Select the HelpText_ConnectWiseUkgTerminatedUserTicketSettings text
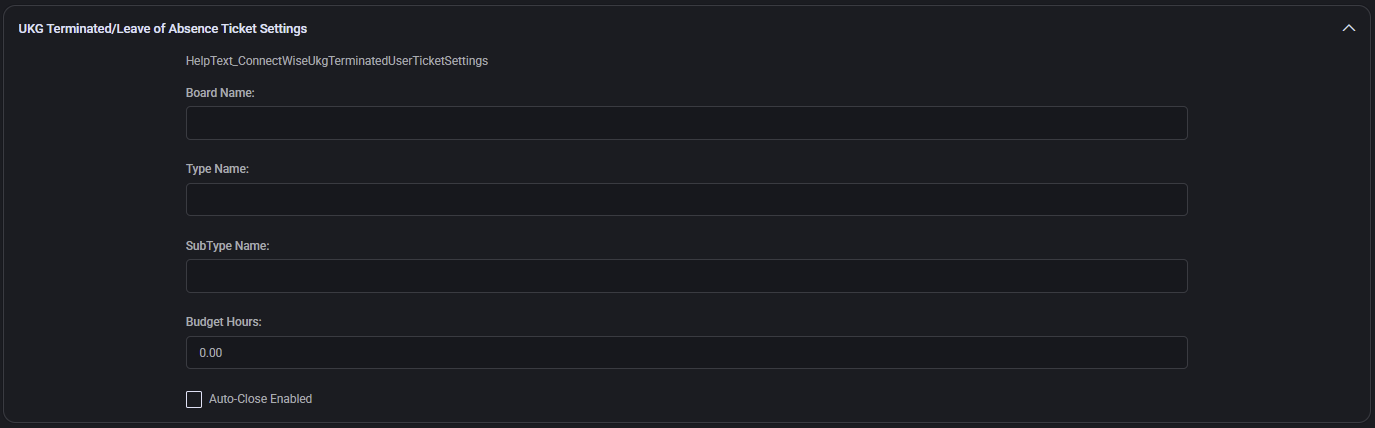This screenshot has width=1375, height=428. (337, 61)
